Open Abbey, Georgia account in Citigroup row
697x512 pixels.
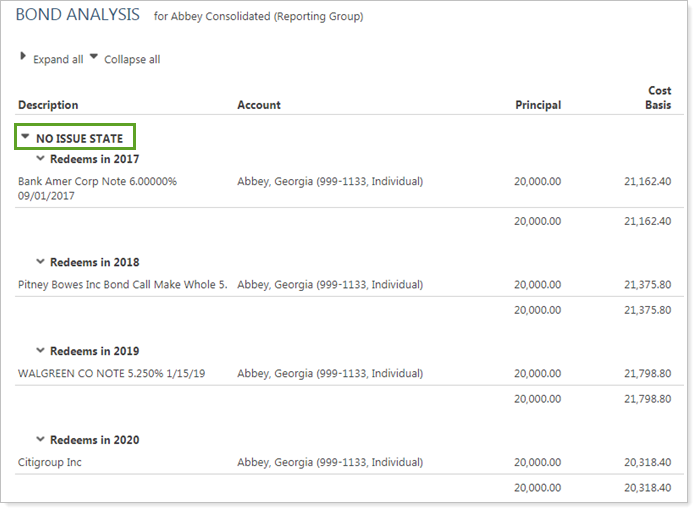click(330, 463)
